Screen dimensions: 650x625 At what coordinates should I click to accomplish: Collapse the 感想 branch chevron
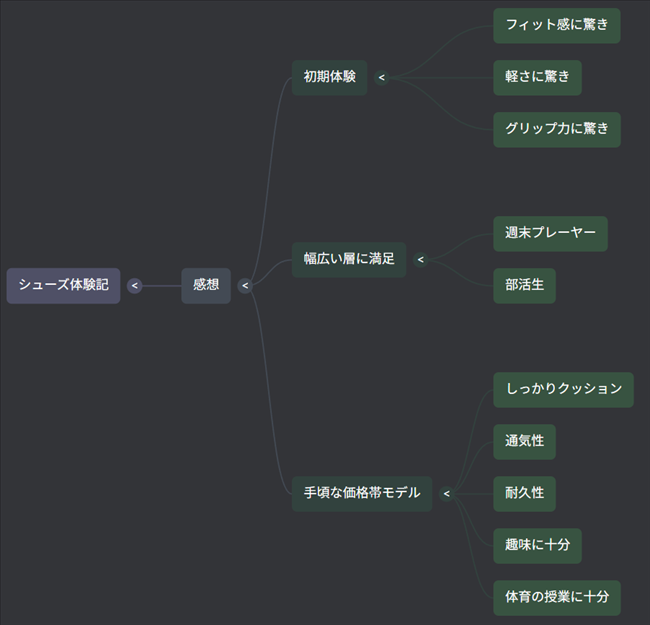[x=245, y=286]
